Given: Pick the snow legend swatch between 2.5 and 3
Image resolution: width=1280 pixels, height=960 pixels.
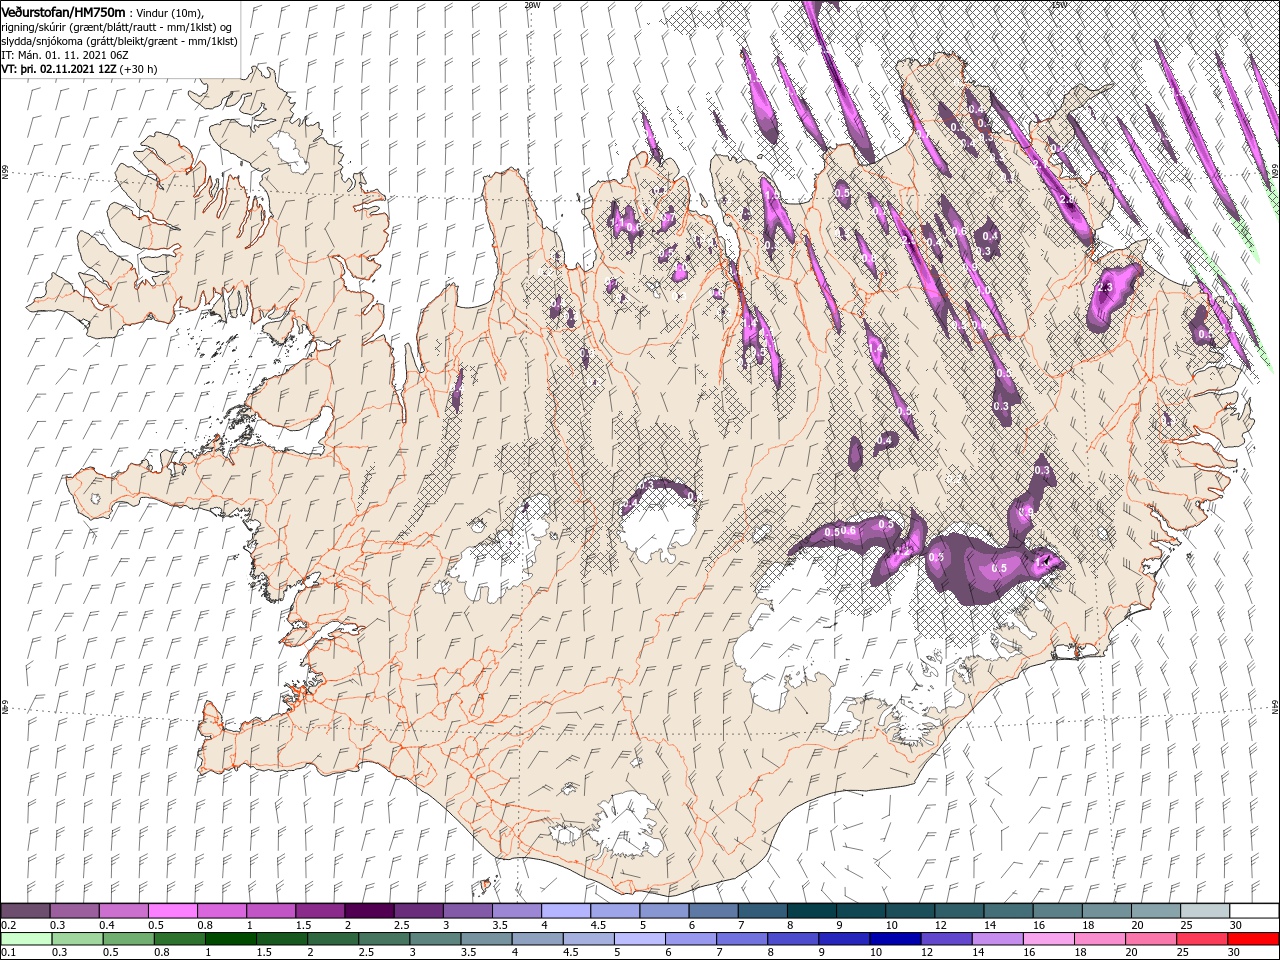Looking at the screenshot, I should pos(418,910).
